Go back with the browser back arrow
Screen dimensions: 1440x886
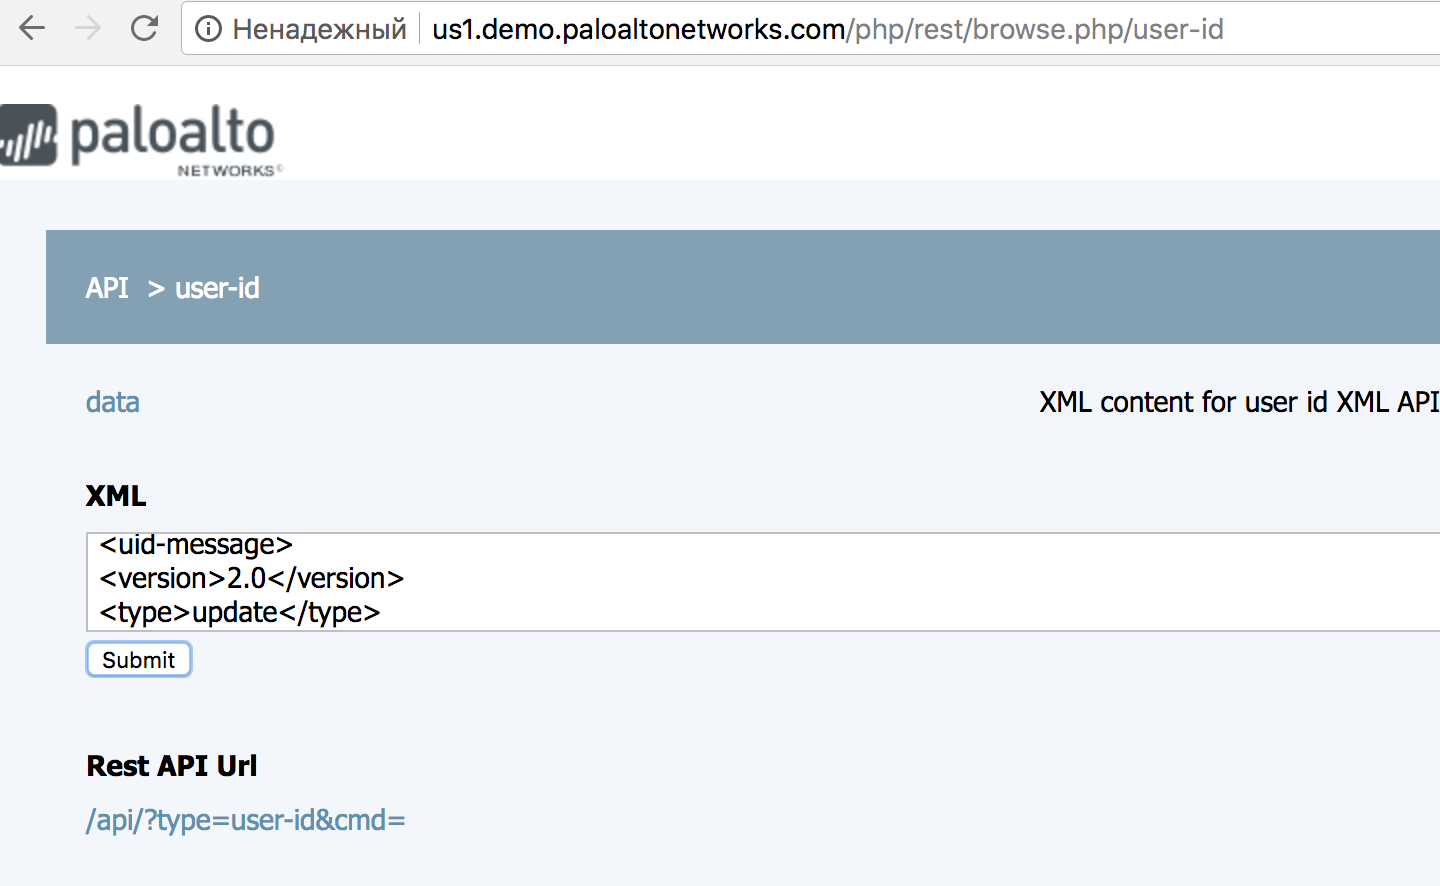[32, 28]
